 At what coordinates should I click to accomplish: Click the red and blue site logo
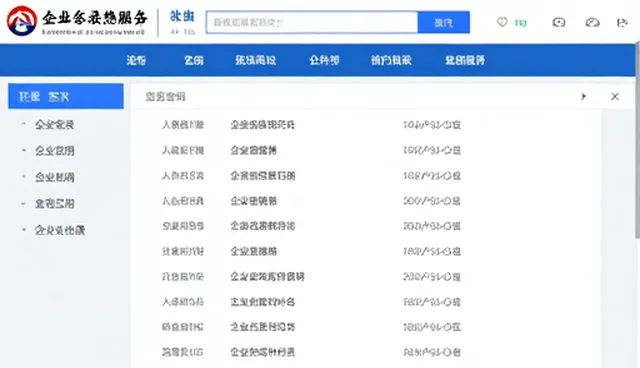coord(22,21)
